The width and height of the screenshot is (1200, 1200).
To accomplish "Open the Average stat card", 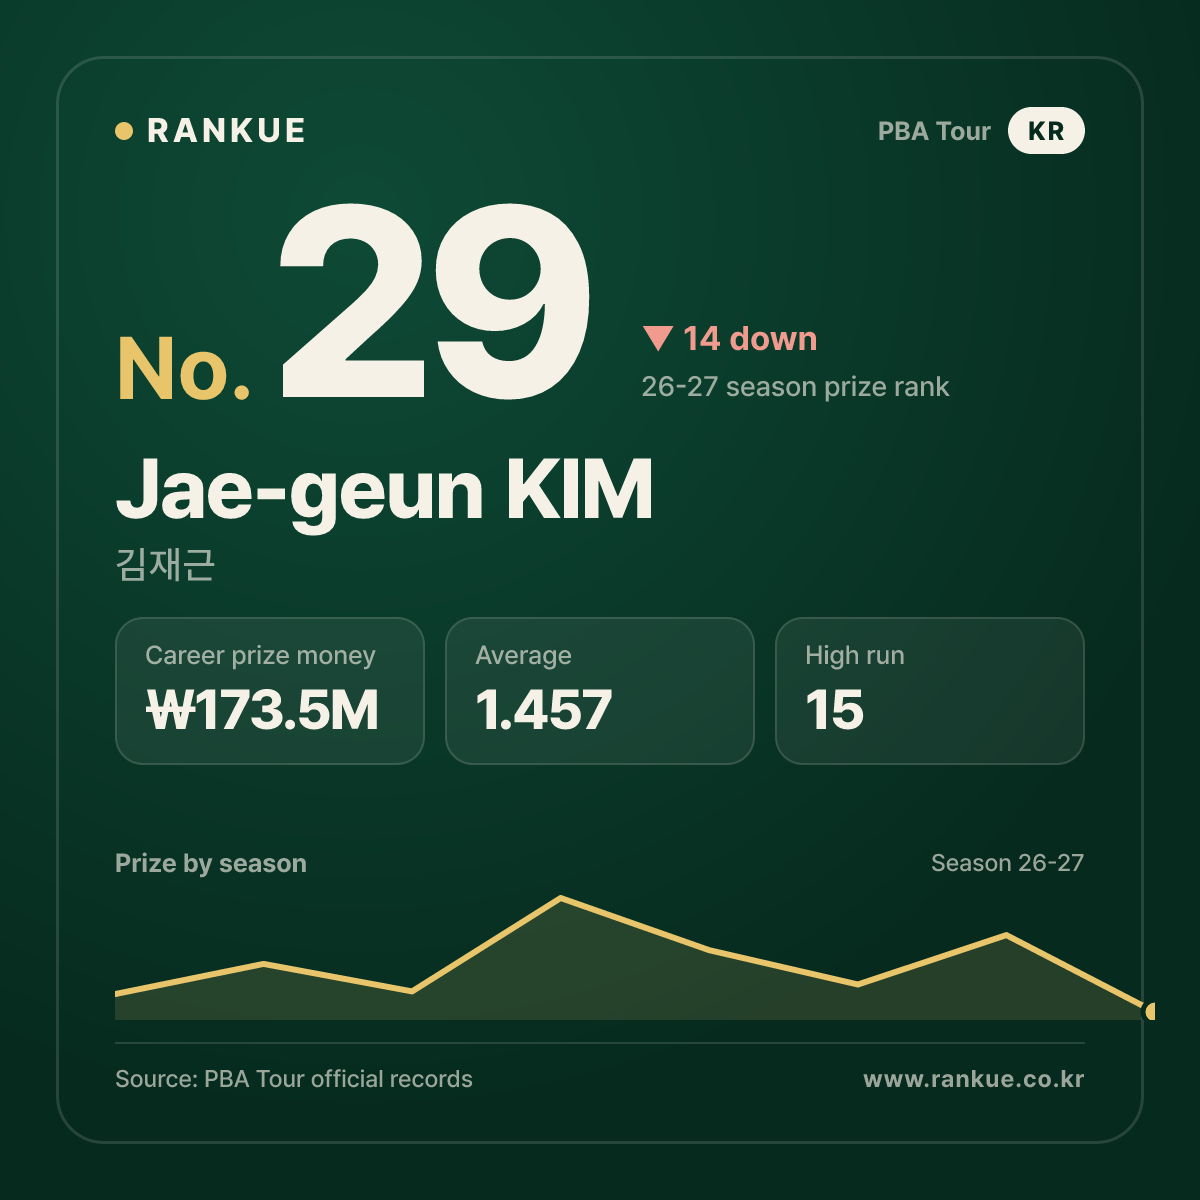I will point(600,691).
